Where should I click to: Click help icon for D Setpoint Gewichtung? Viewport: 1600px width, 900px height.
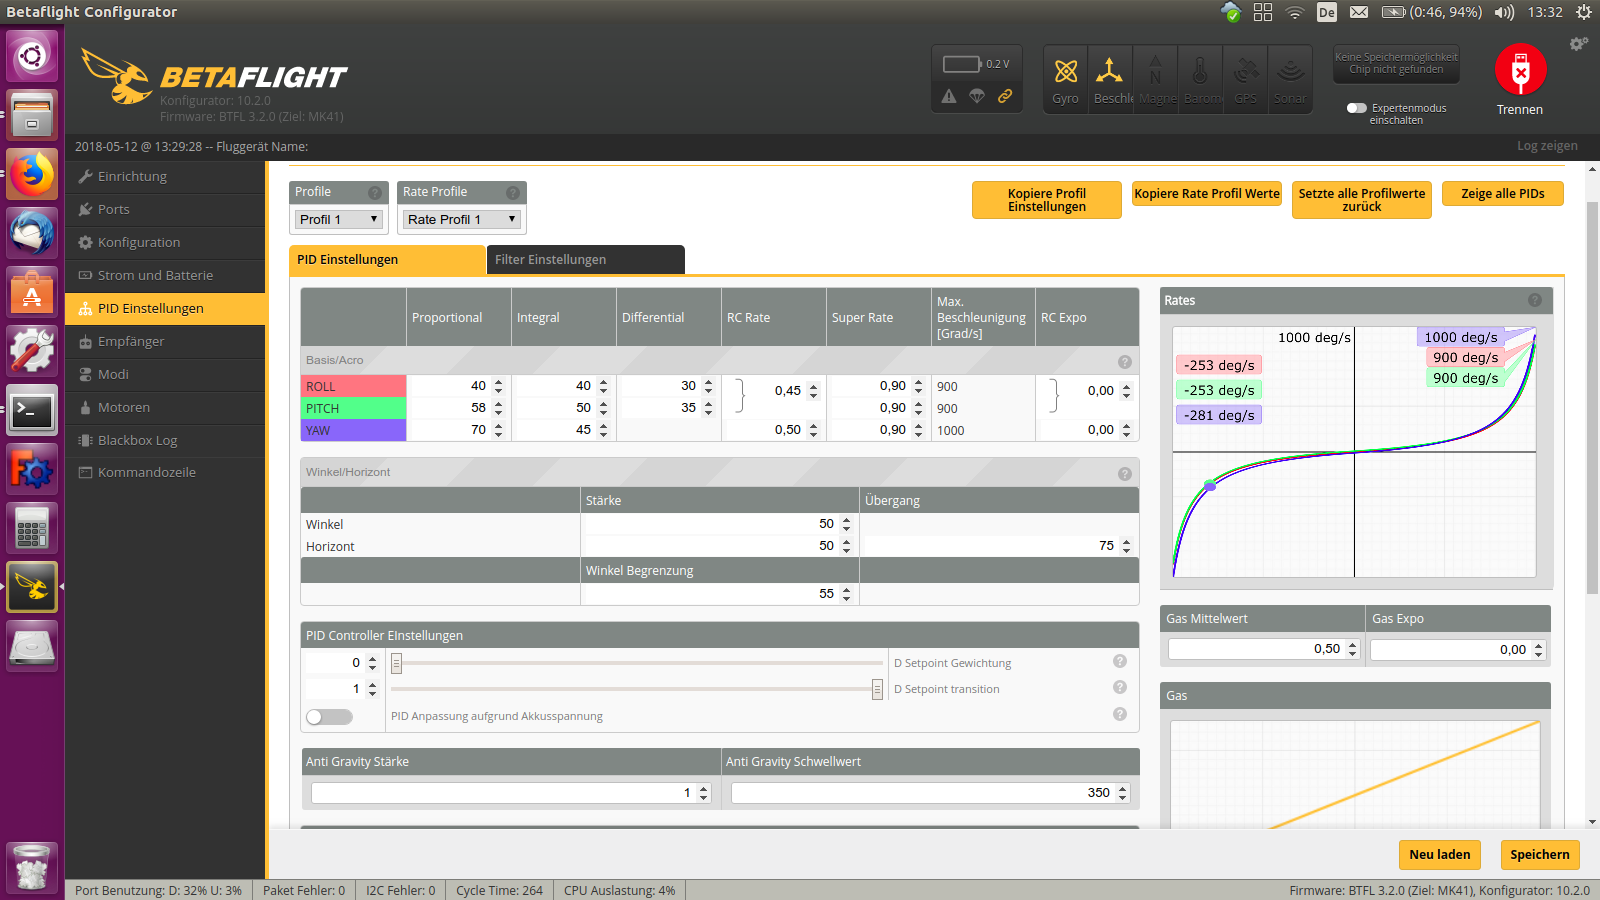tap(1120, 661)
